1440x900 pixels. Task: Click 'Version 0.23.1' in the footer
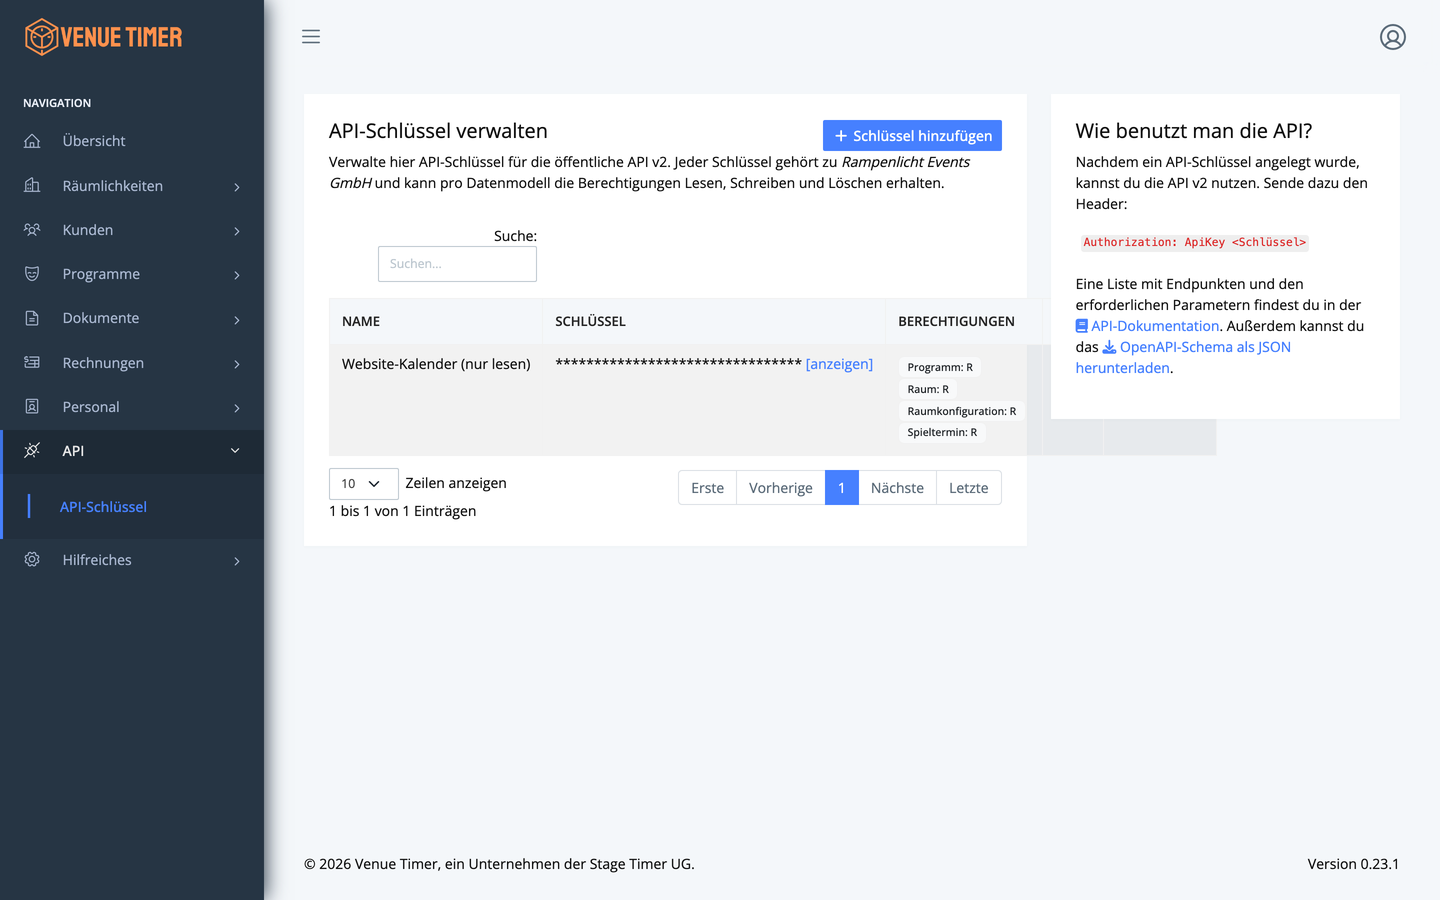pyautogui.click(x=1353, y=864)
